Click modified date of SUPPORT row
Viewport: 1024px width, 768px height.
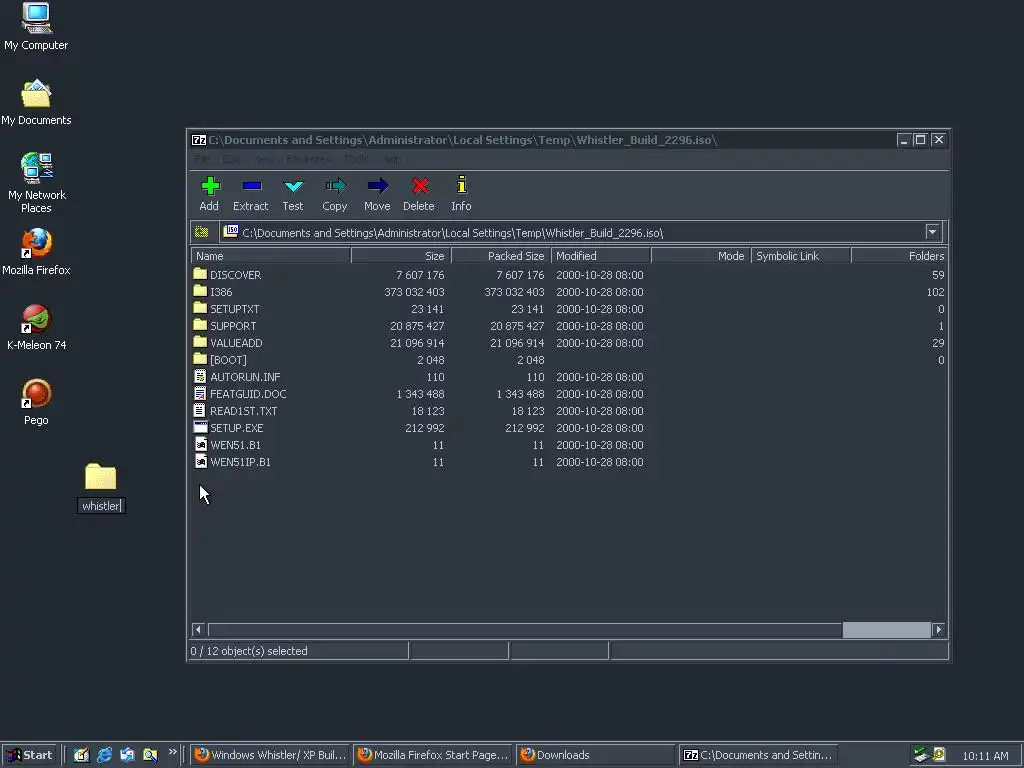coord(600,326)
